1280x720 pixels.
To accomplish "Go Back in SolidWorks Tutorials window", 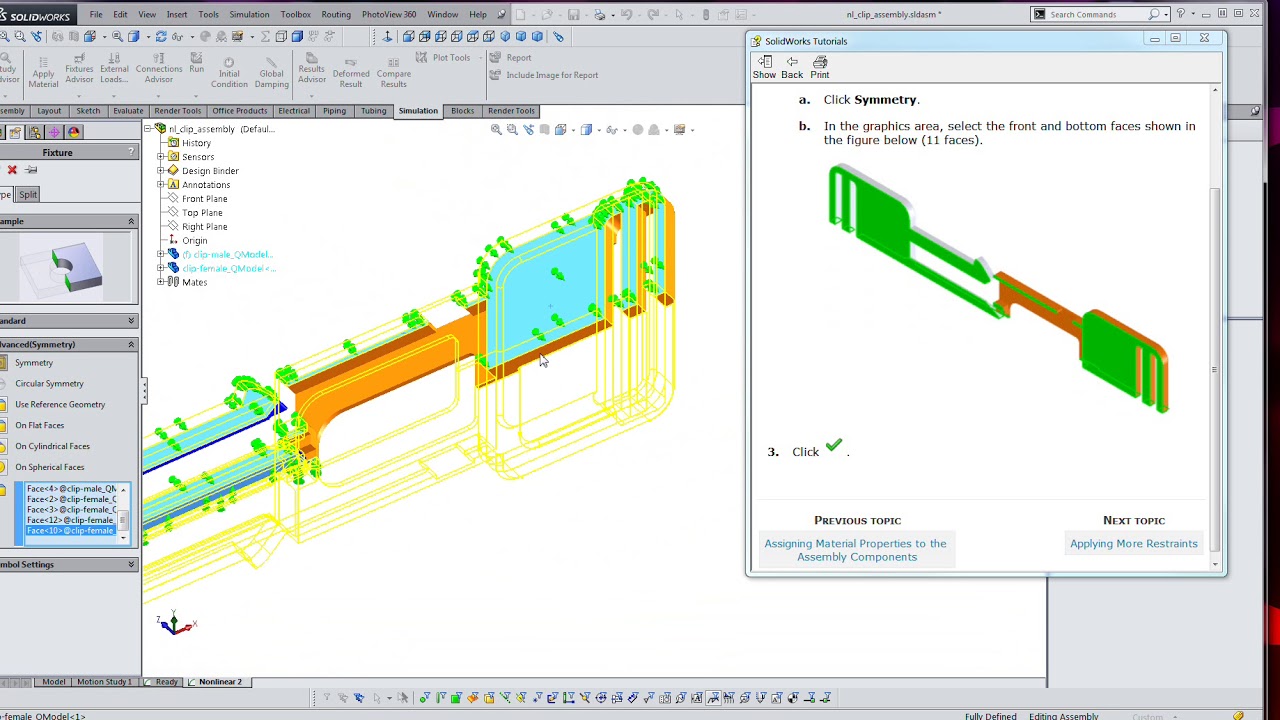I will tap(792, 67).
